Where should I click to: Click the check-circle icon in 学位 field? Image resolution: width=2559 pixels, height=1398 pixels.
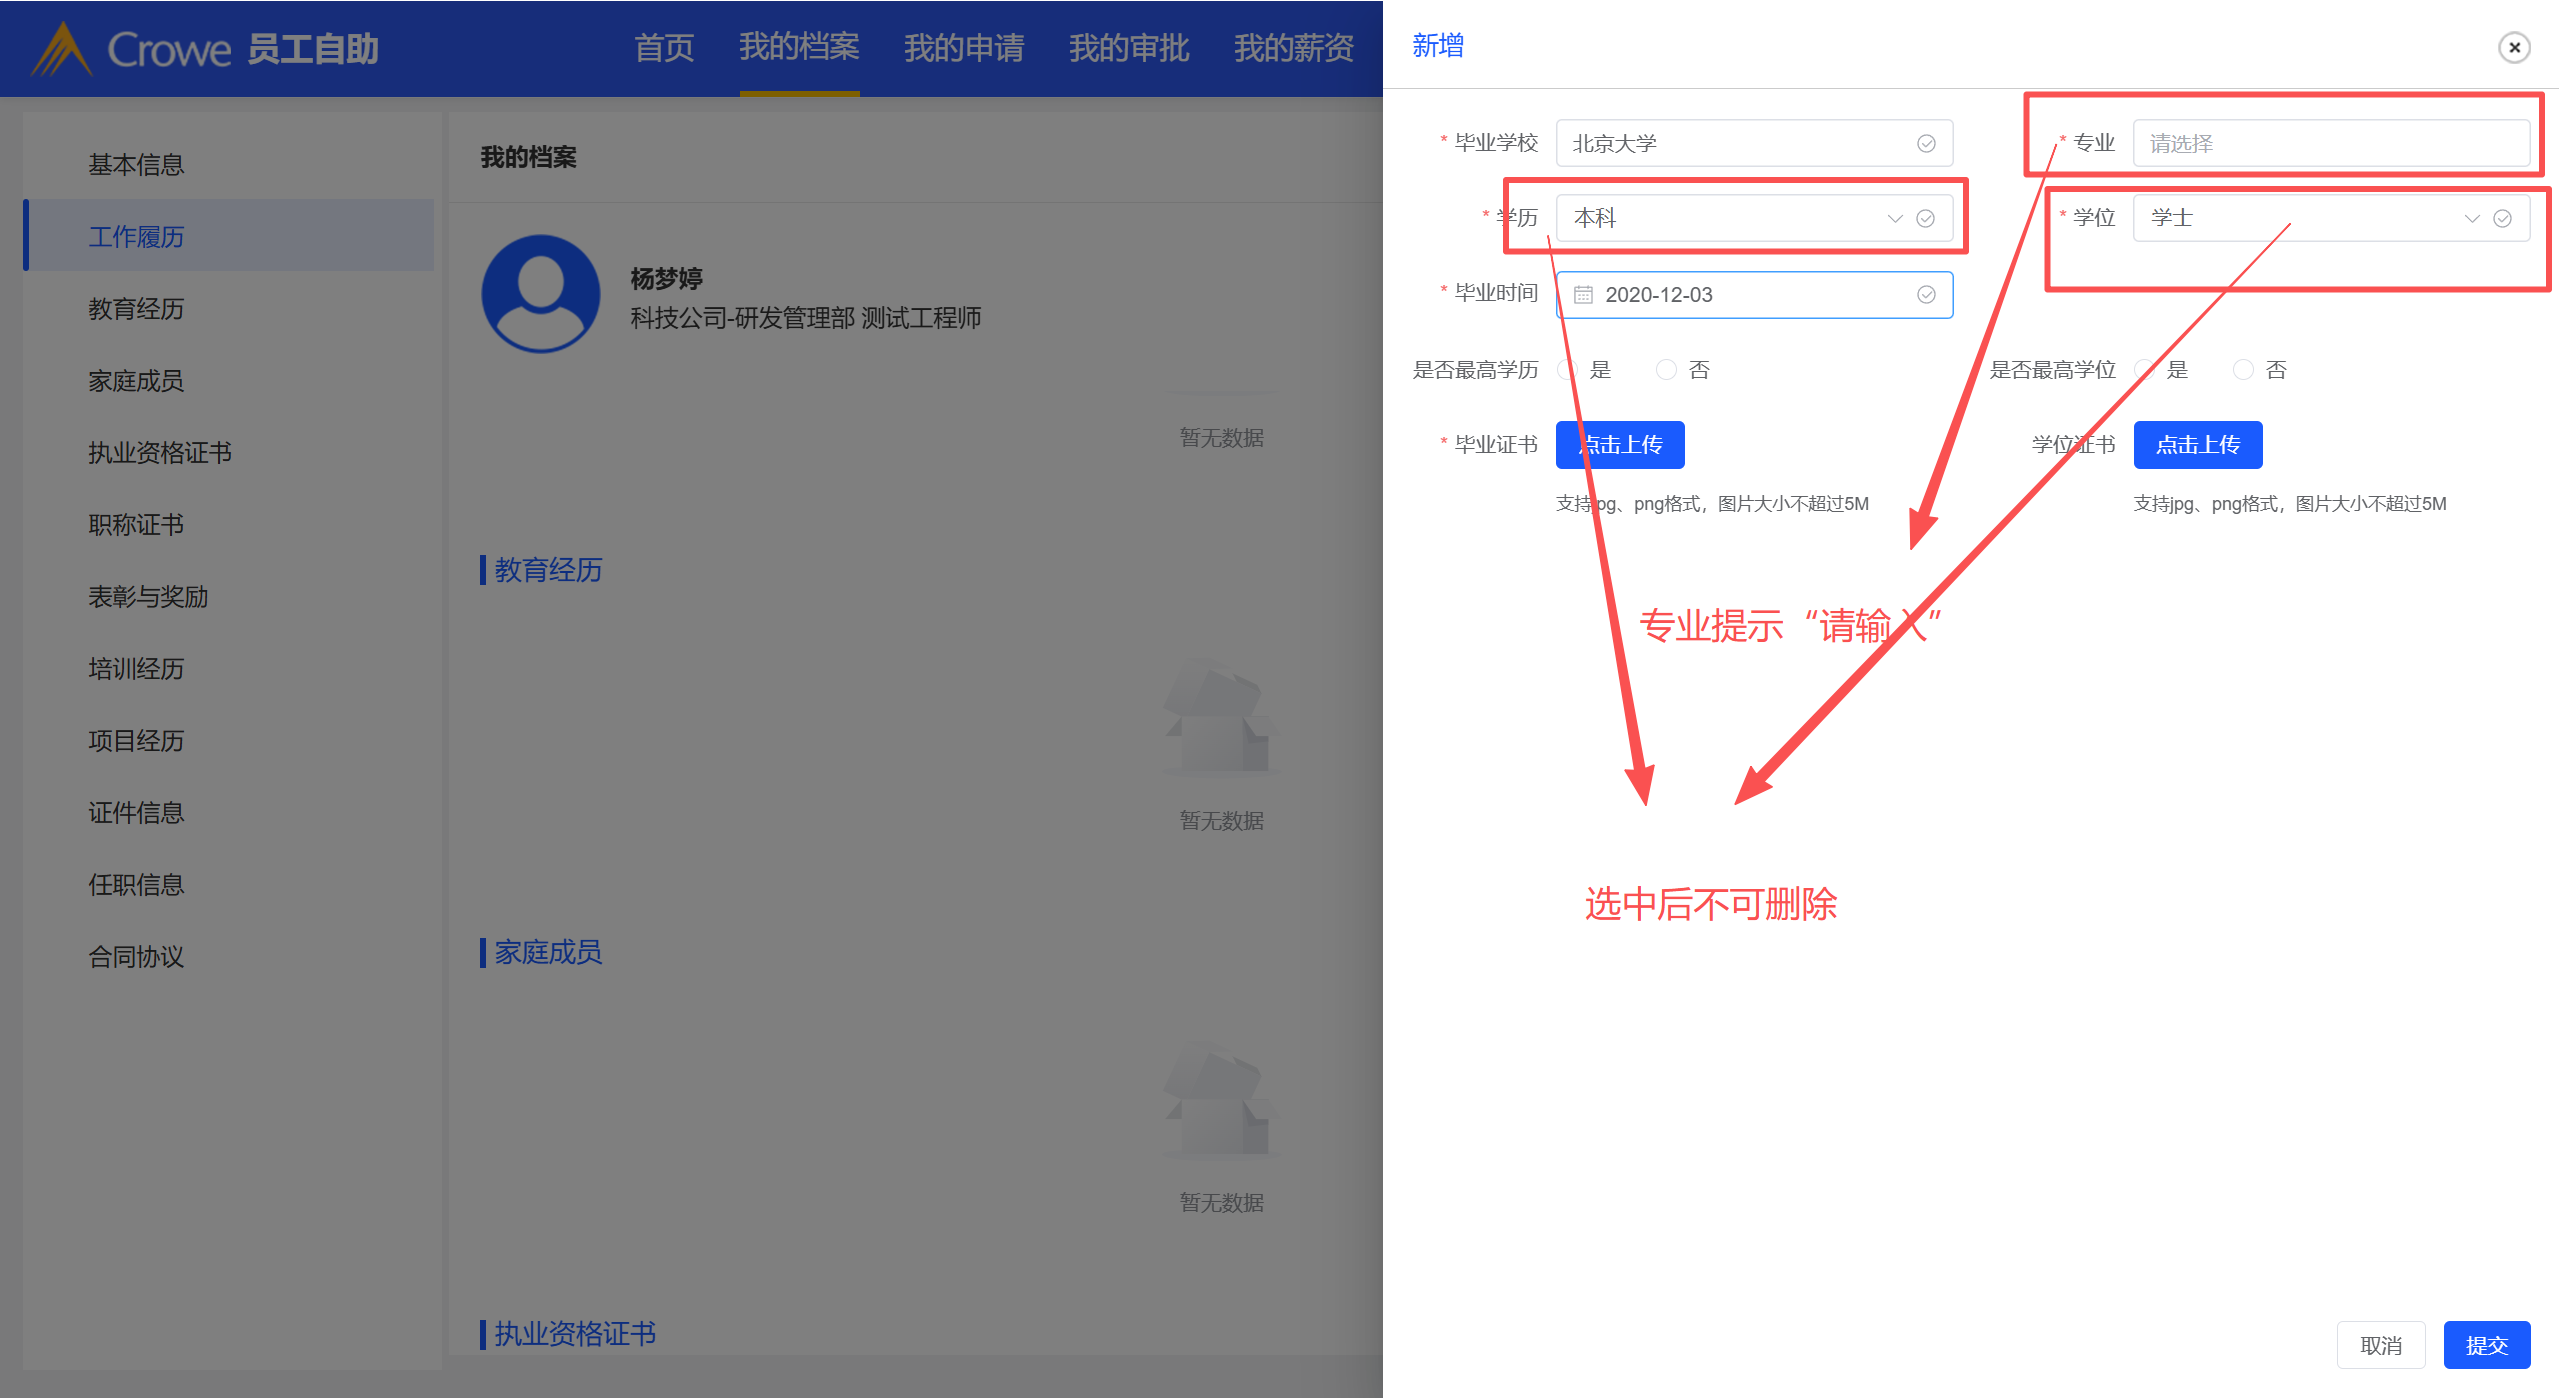2502,218
